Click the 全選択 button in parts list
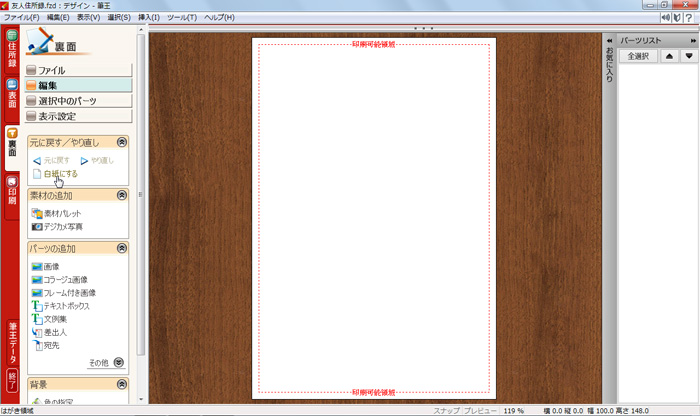700x416 pixels. 636,56
